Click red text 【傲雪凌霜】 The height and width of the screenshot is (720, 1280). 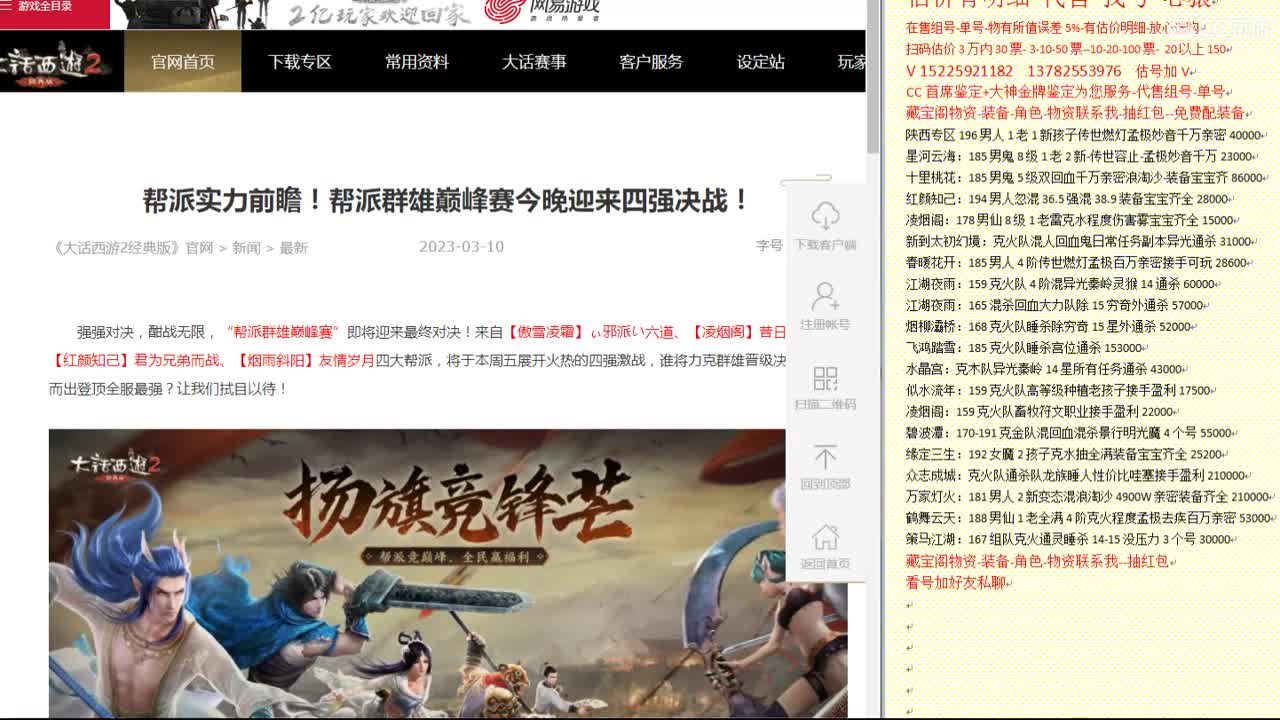[544, 332]
